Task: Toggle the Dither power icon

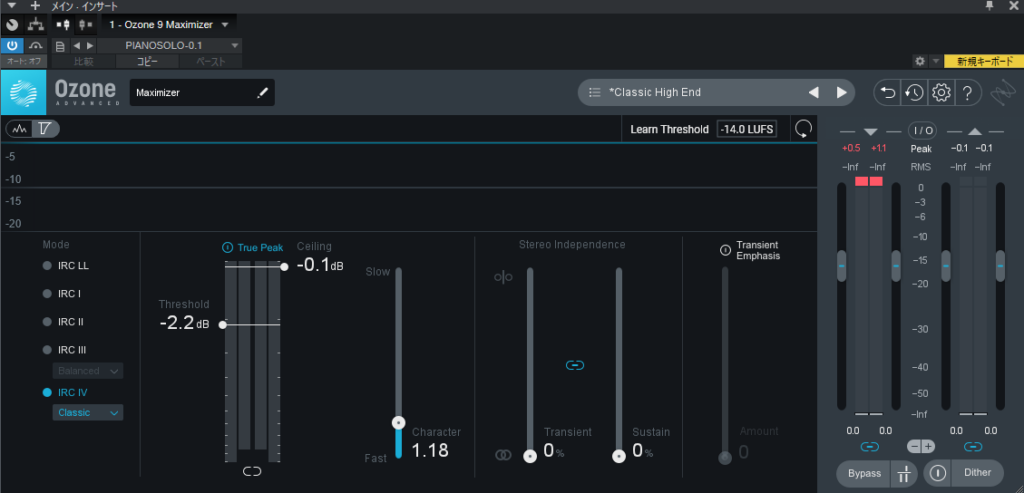Action: point(938,473)
